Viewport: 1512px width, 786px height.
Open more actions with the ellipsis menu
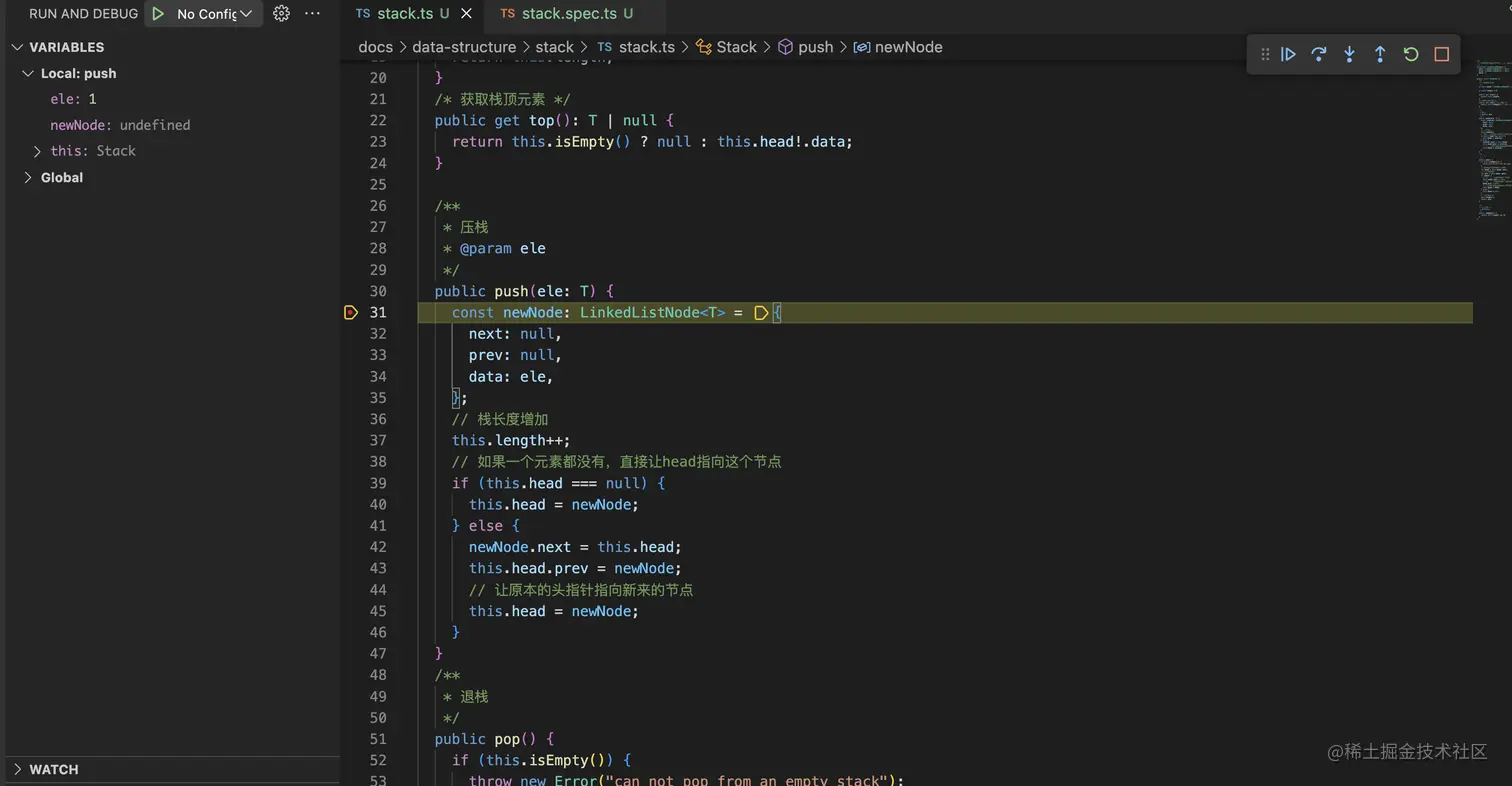[313, 13]
